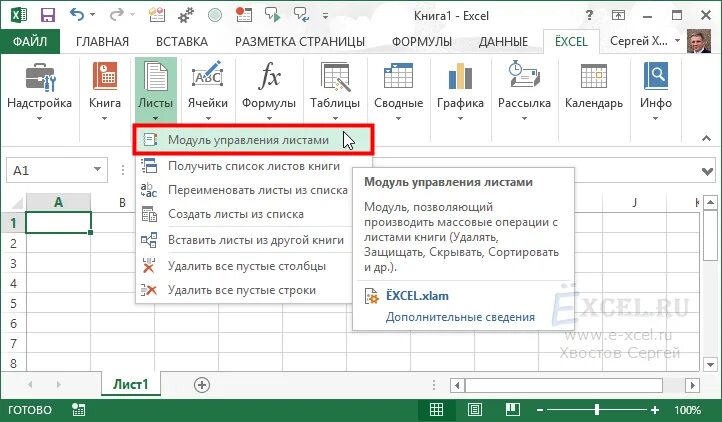Click the zoom in plus button

point(655,410)
